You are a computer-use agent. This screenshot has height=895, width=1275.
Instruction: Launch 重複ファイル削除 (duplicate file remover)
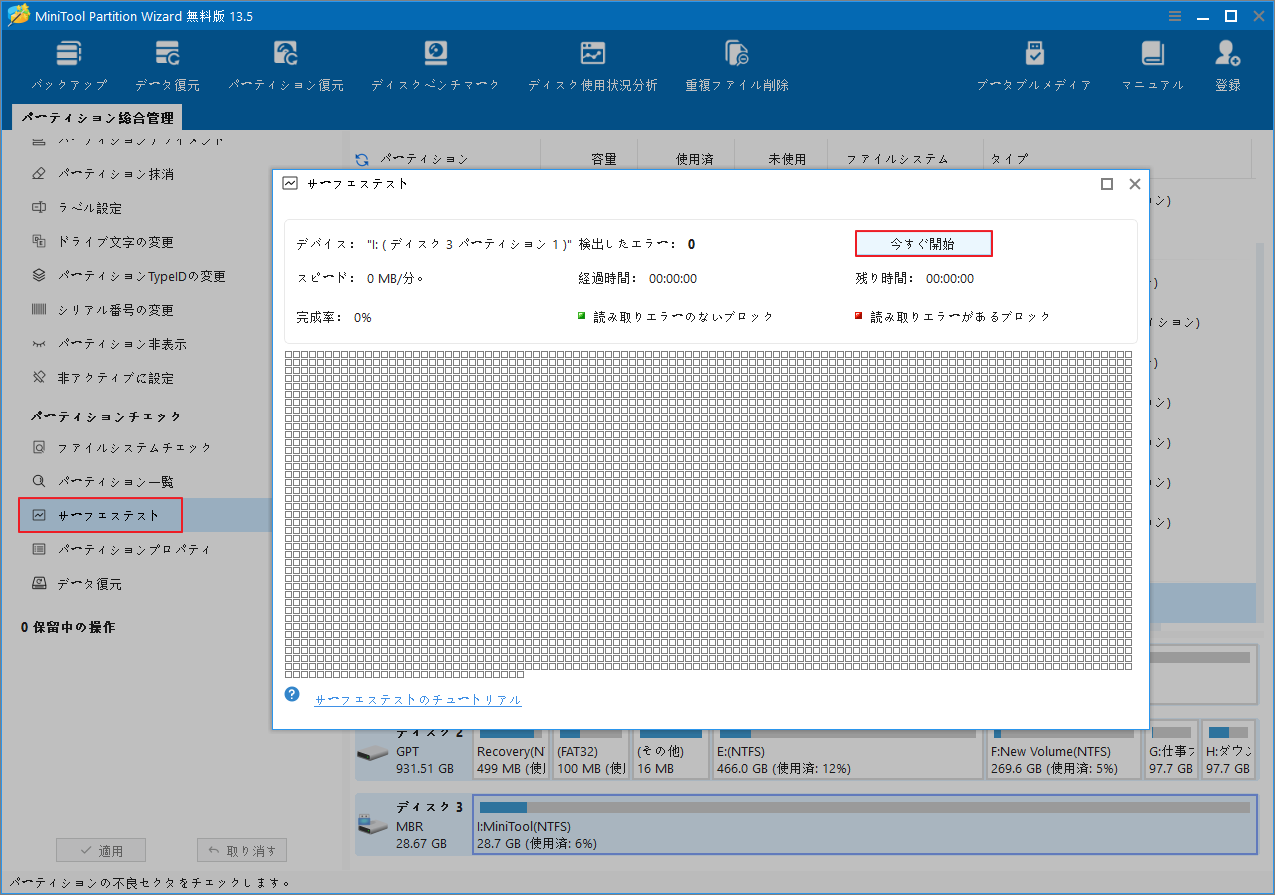coord(736,63)
